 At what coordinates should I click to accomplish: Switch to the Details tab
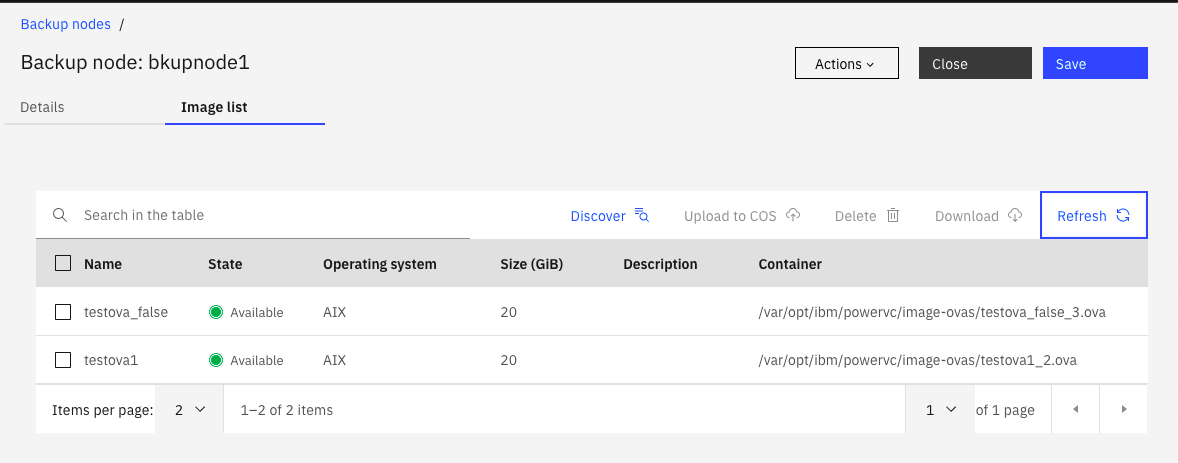pos(42,107)
